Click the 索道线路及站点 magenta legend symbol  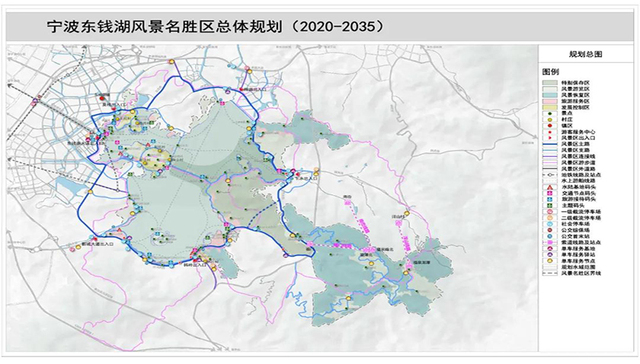point(550,242)
